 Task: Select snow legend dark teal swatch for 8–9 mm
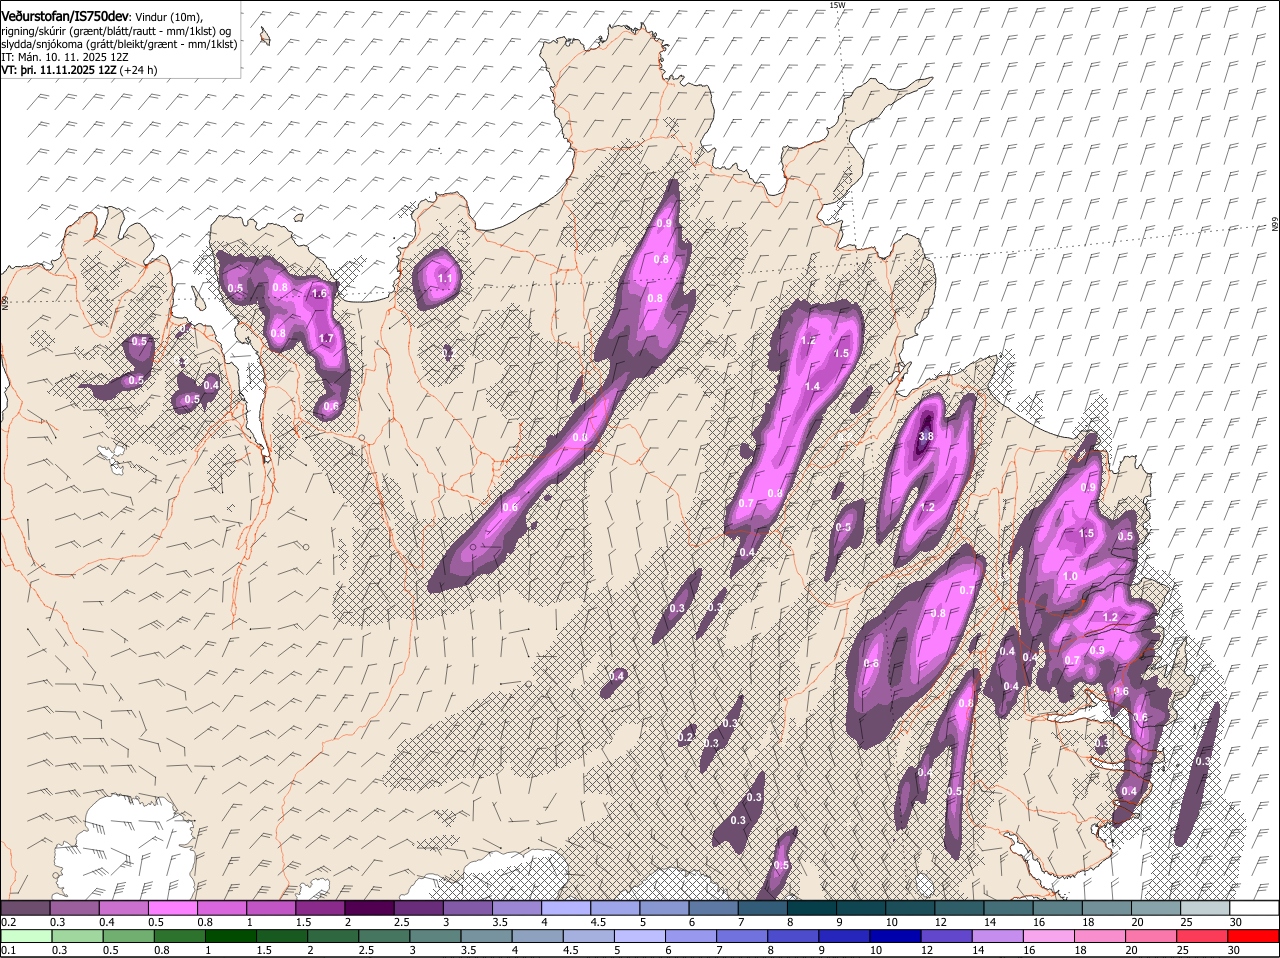click(x=812, y=907)
